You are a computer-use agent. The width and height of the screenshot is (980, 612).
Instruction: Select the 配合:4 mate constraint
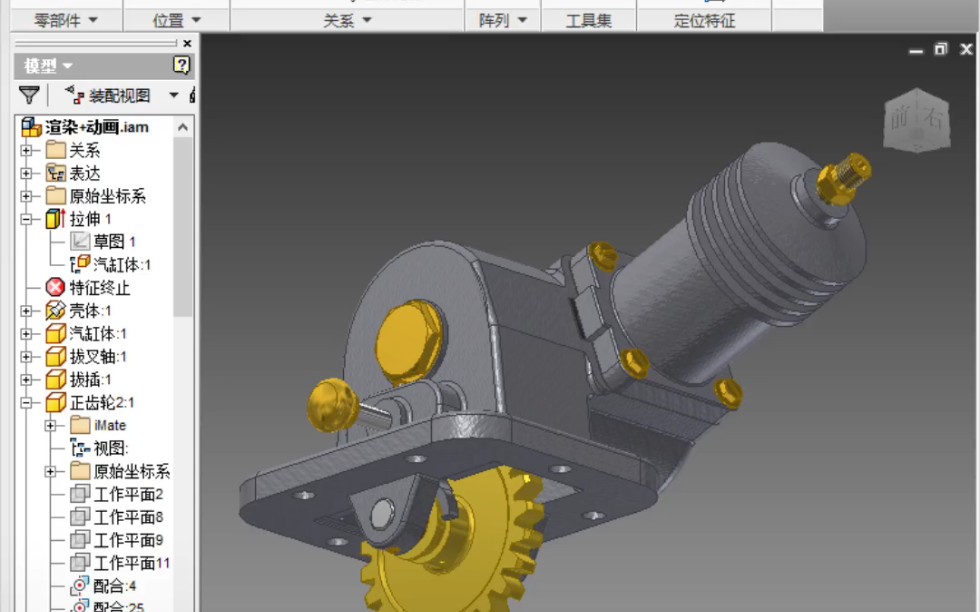point(114,586)
